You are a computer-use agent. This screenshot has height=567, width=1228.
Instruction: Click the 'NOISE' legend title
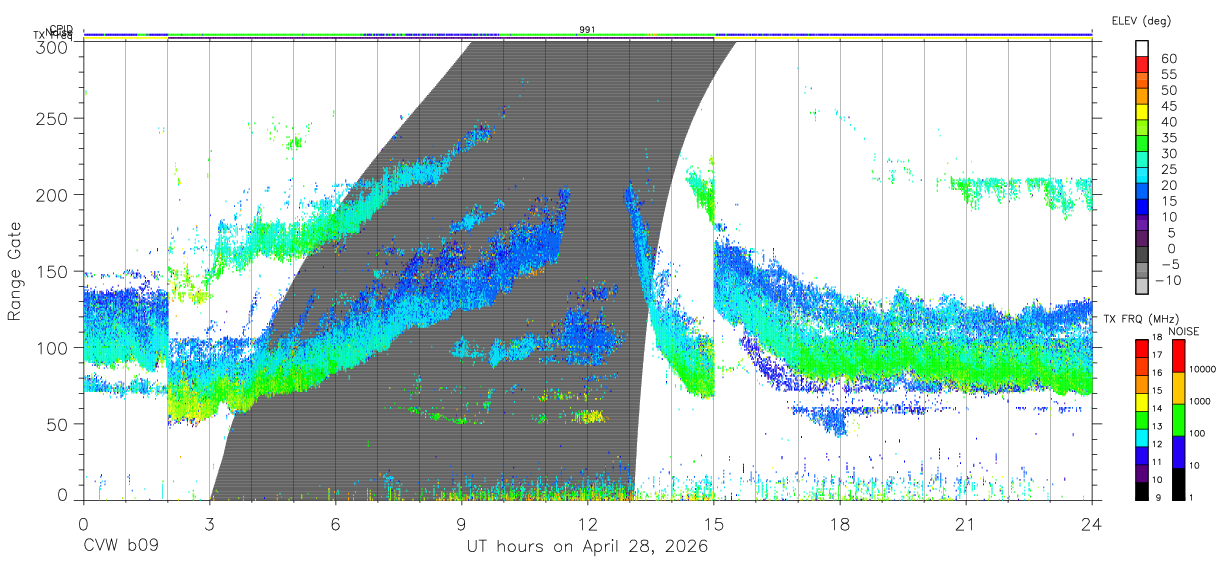pyautogui.click(x=1185, y=330)
